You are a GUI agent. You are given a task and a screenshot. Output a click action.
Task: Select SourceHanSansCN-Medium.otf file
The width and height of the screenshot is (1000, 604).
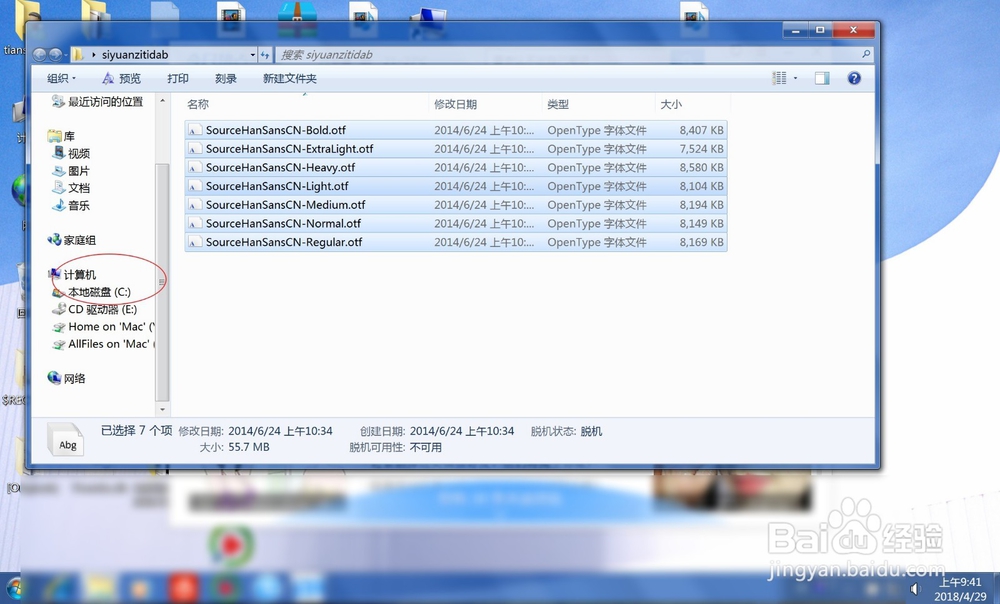(456, 205)
